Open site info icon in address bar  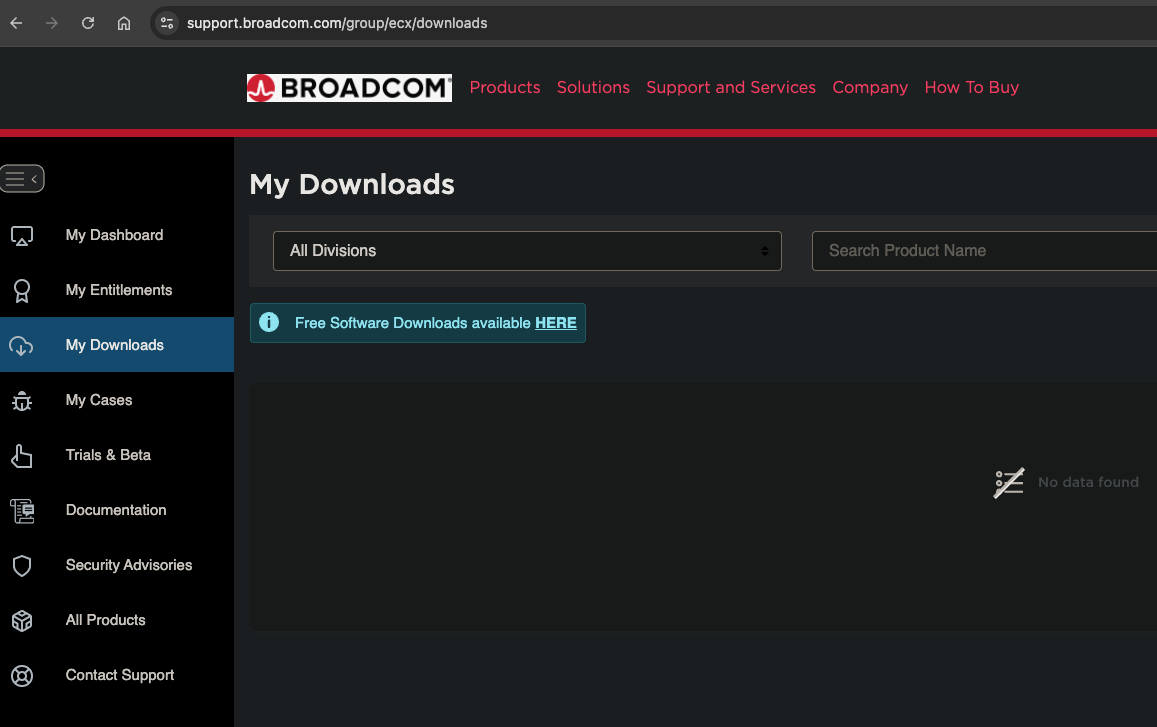click(167, 23)
